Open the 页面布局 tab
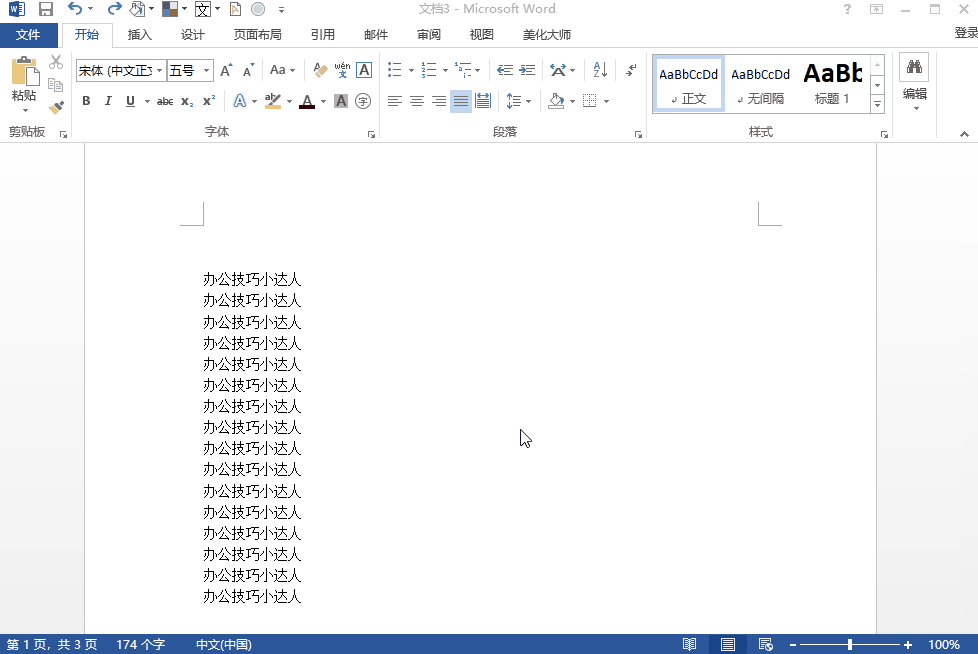The width and height of the screenshot is (978, 654). coord(257,35)
